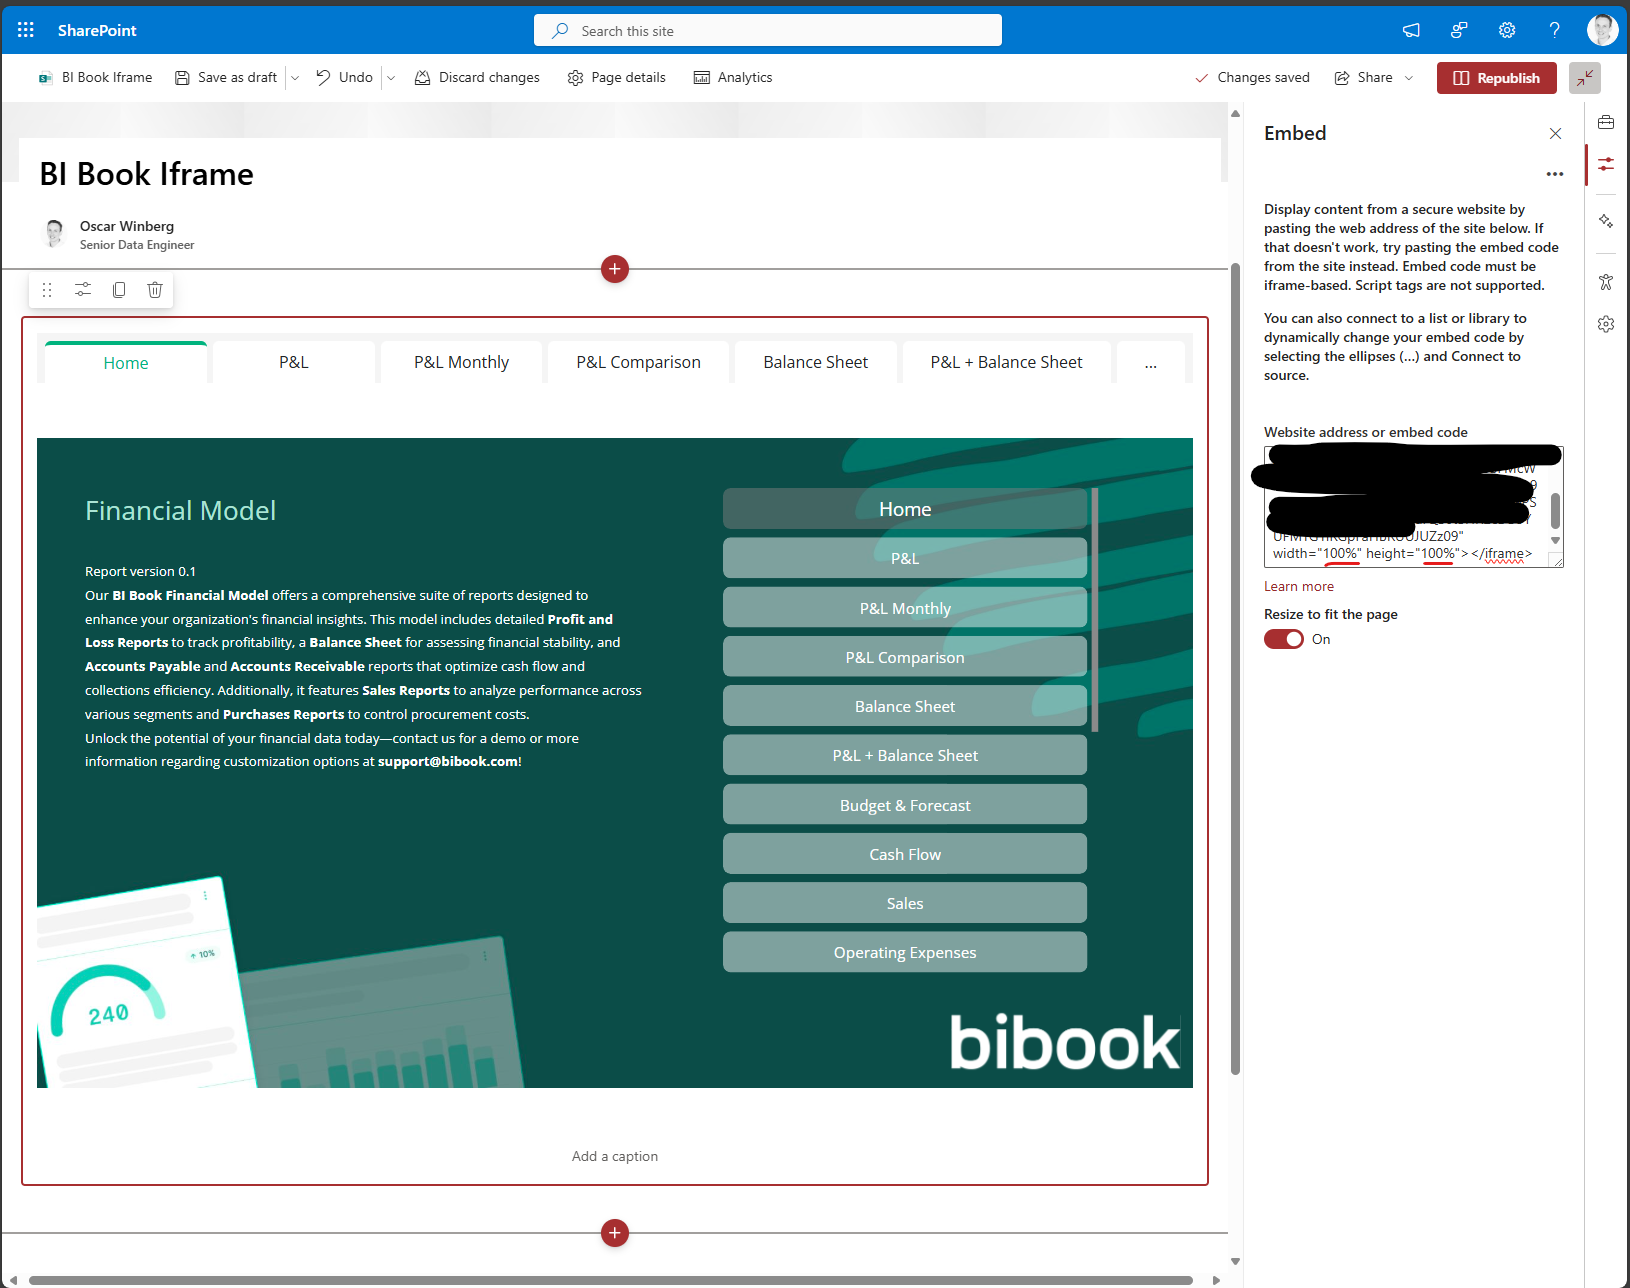
Task: Duplicate the Embed web part
Action: coord(119,290)
